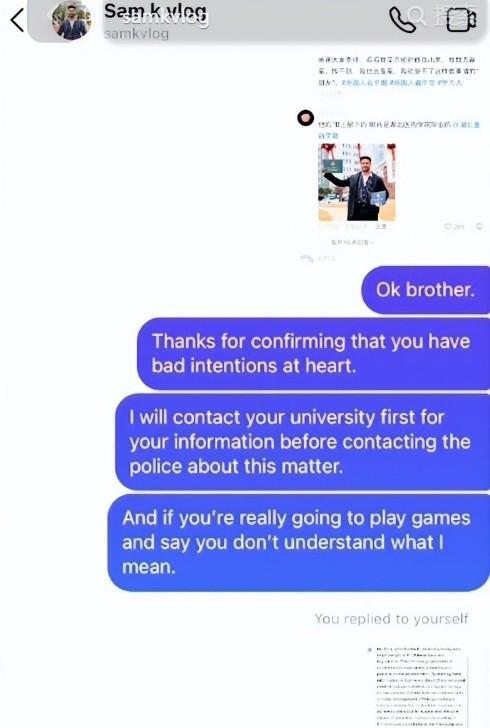490x728 pixels.
Task: Go back using the left chevron arrow
Action: click(17, 20)
